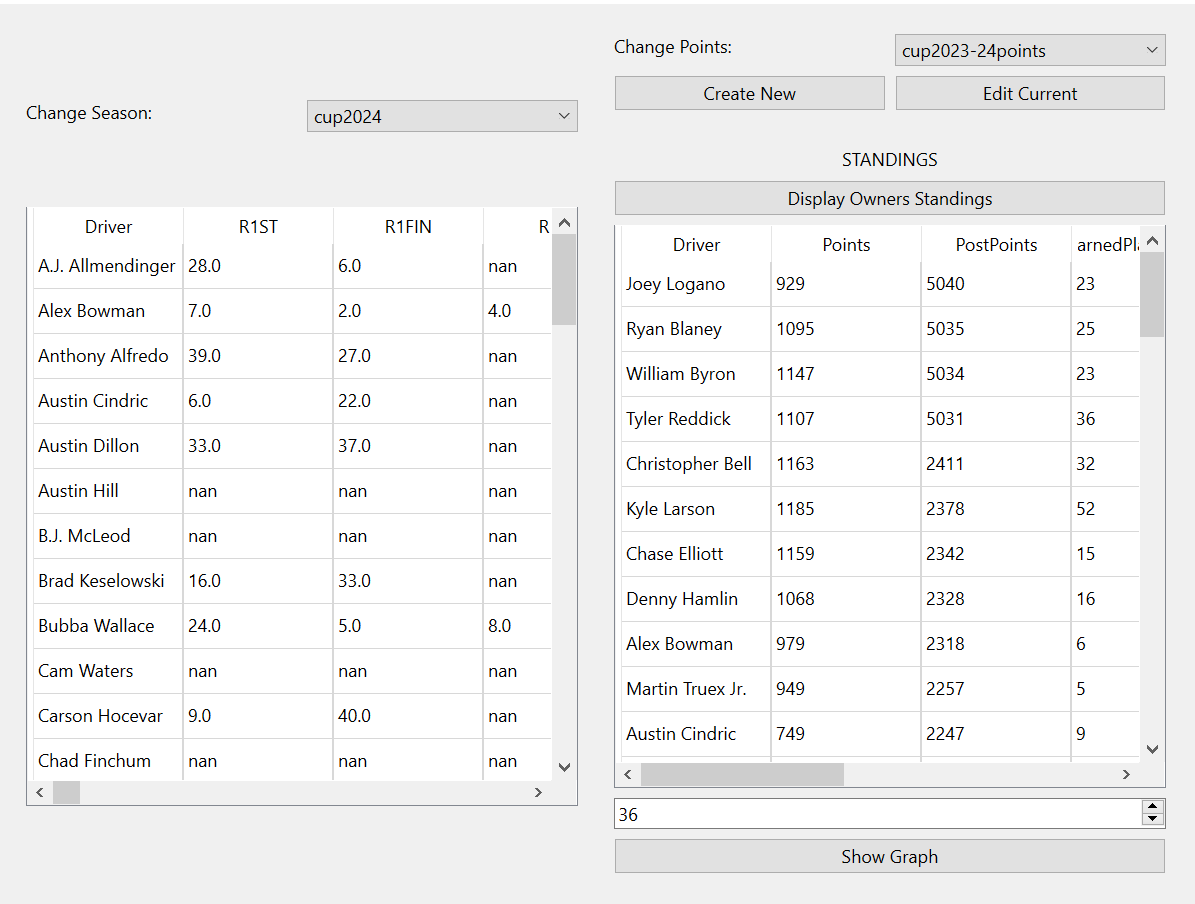
Task: Select Kyle Larson Points value 1185
Action: (x=846, y=509)
